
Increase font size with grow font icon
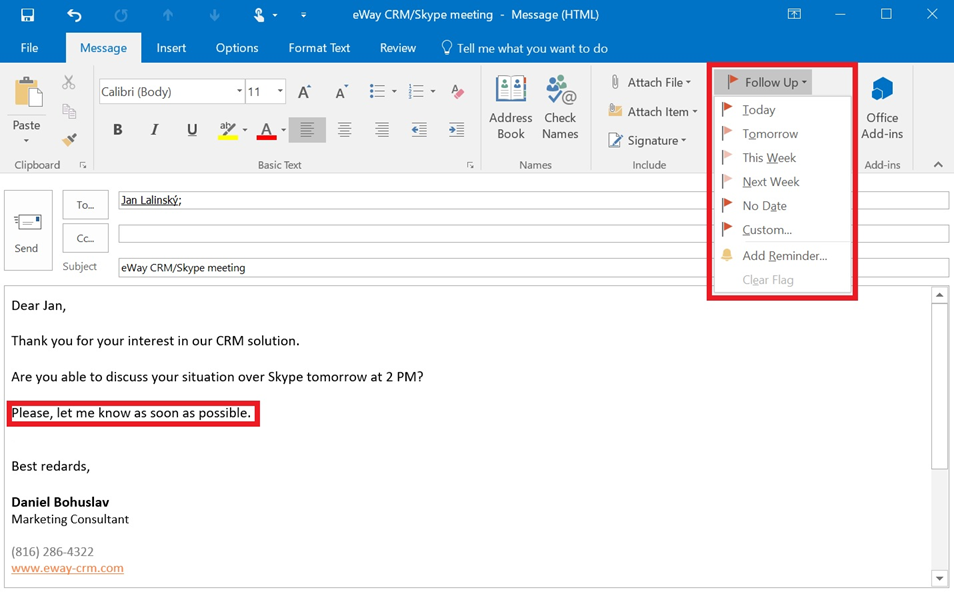(x=305, y=92)
